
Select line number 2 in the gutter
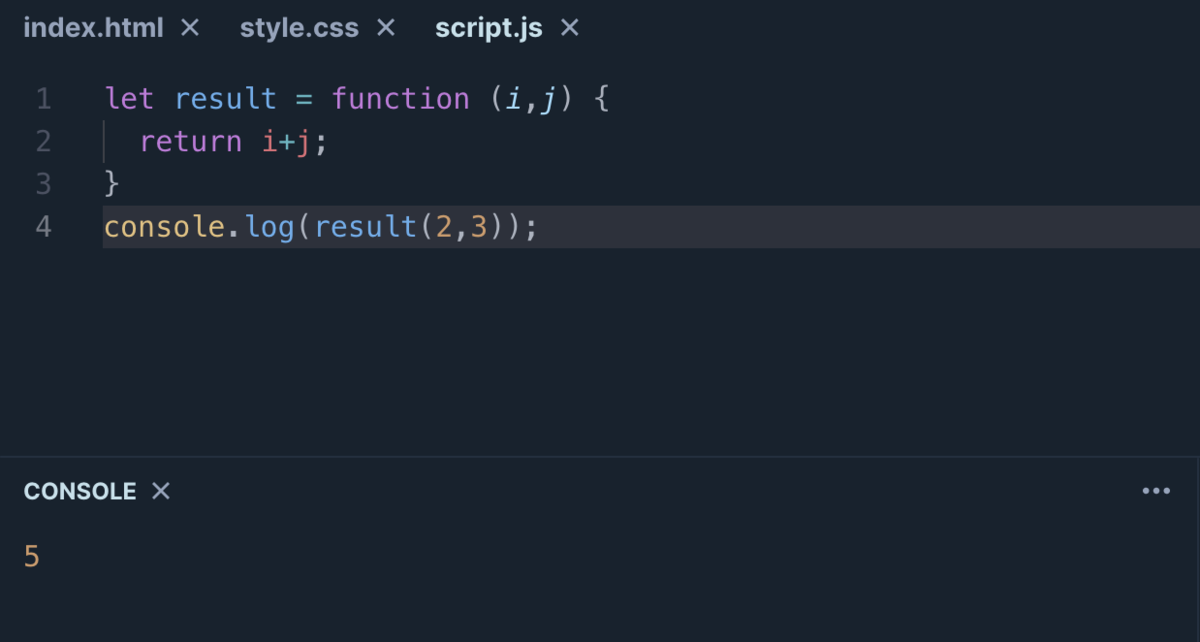[x=43, y=141]
